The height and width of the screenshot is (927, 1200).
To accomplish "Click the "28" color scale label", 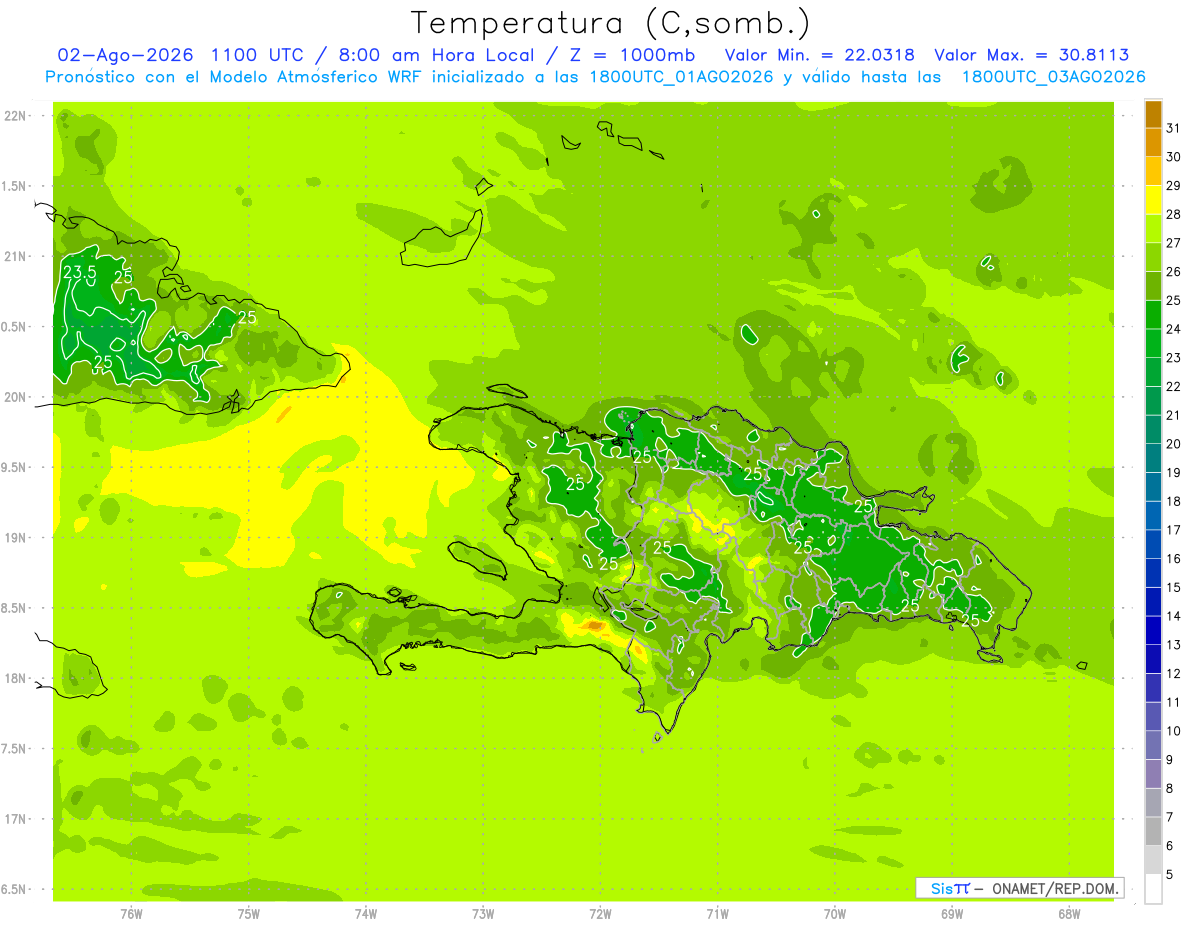I will 1173,214.
